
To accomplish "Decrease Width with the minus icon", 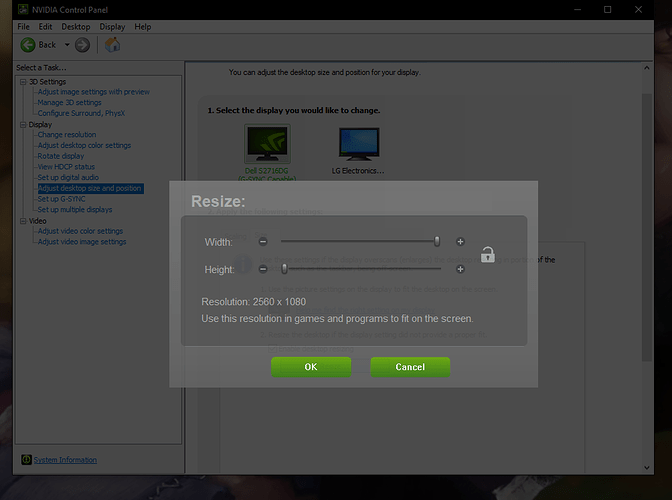I will [x=263, y=242].
